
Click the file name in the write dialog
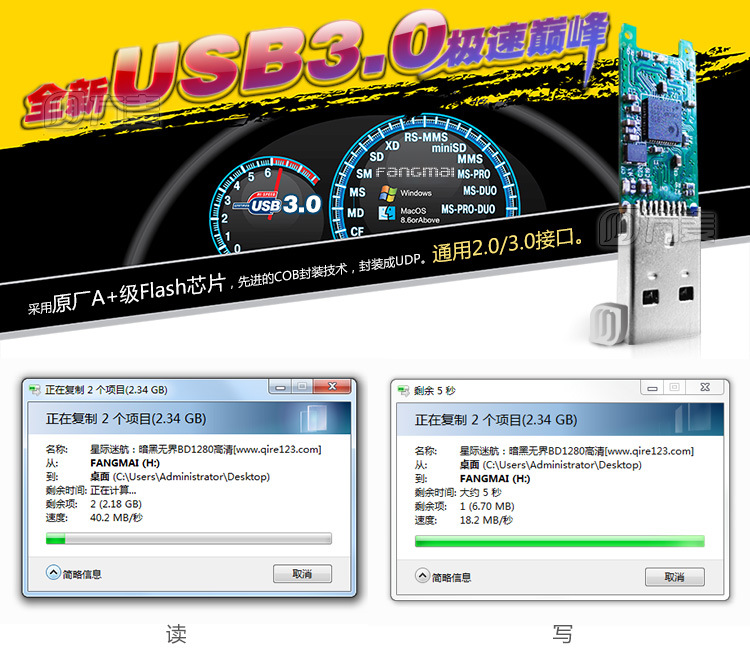tap(576, 451)
